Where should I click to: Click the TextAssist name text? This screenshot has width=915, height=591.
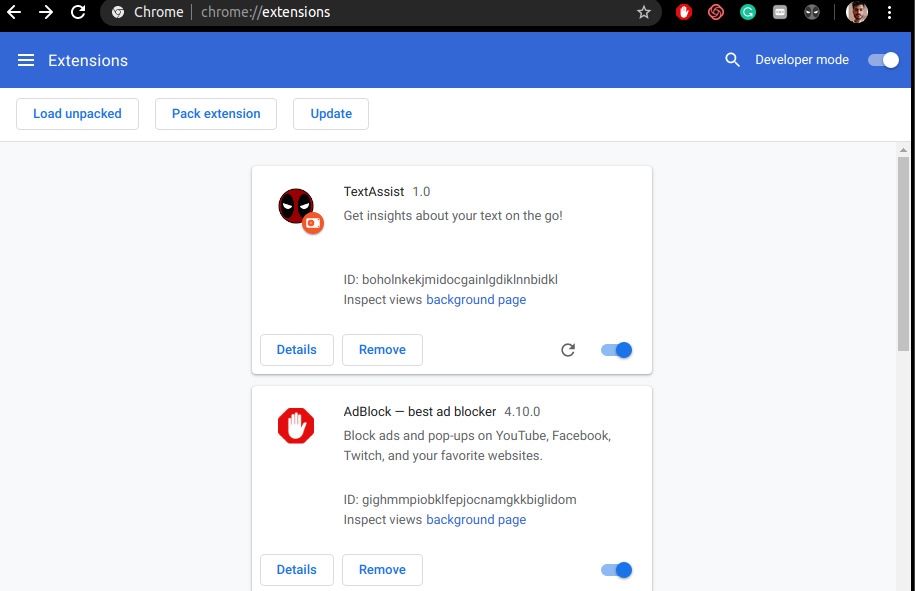[x=373, y=192]
